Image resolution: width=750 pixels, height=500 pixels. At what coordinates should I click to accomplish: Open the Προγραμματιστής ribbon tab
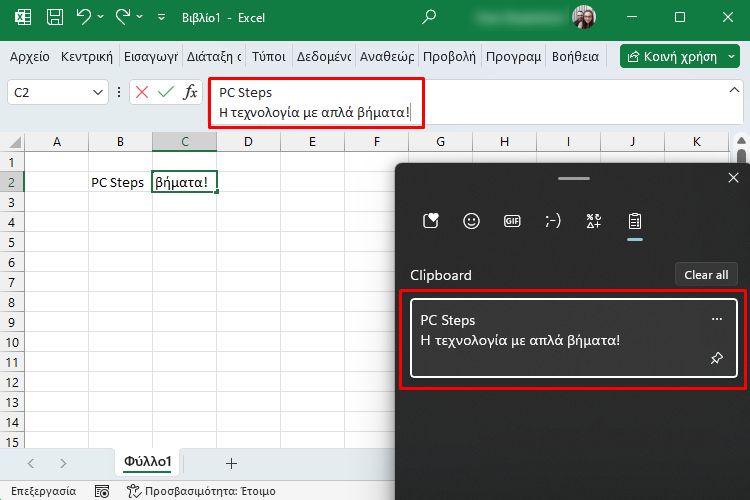tap(513, 57)
